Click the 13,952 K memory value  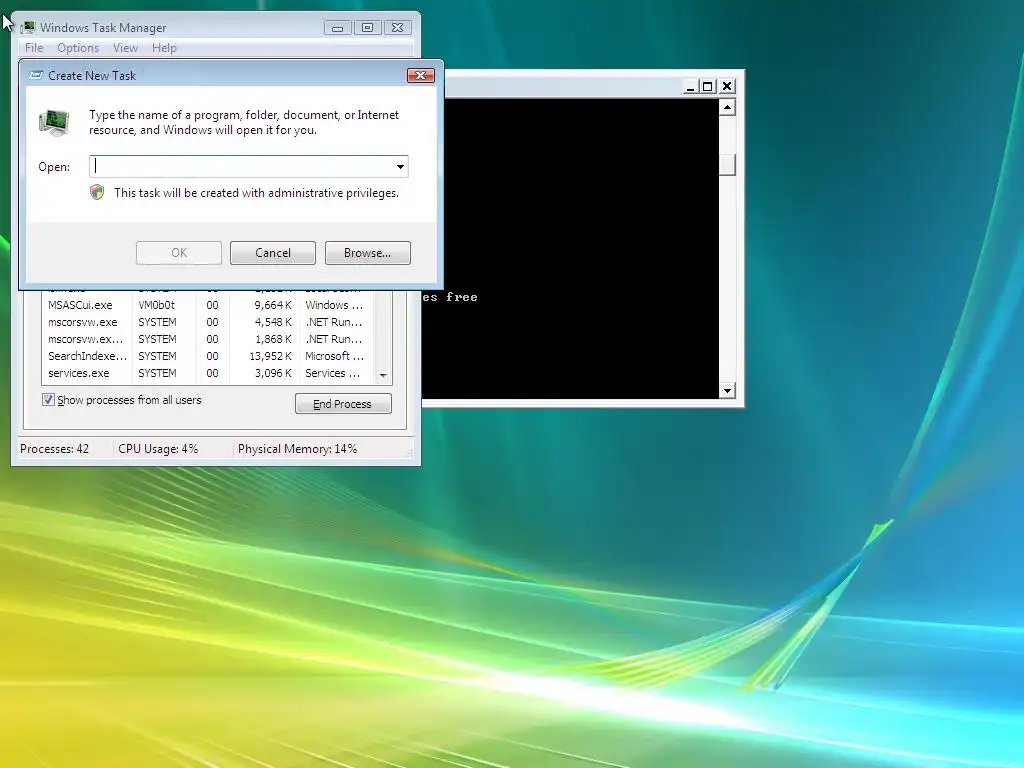click(270, 356)
